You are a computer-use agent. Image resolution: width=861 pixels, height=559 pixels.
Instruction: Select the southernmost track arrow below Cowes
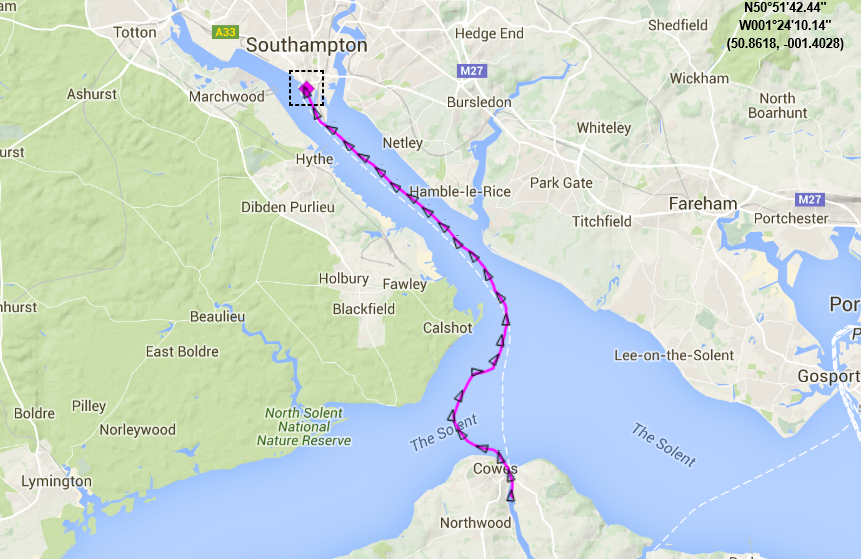pyautogui.click(x=511, y=496)
